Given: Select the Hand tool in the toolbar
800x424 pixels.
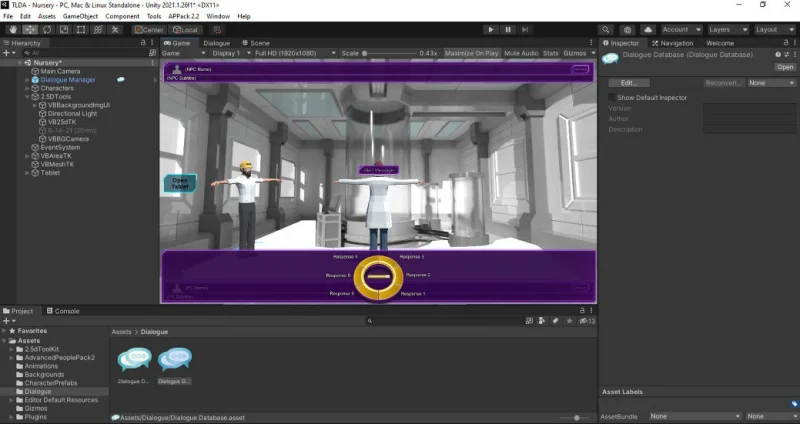Looking at the screenshot, I should point(12,30).
